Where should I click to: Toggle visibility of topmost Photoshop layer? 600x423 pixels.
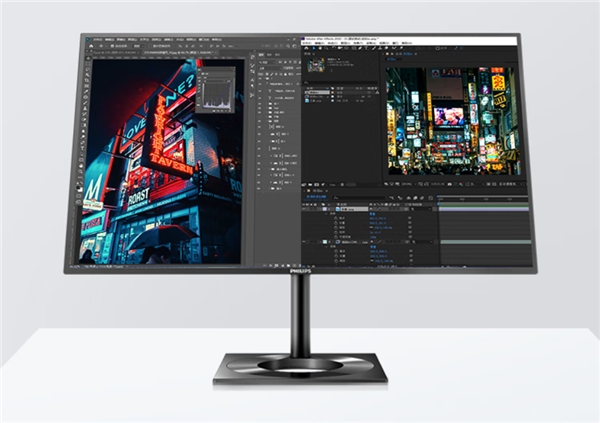pos(260,79)
